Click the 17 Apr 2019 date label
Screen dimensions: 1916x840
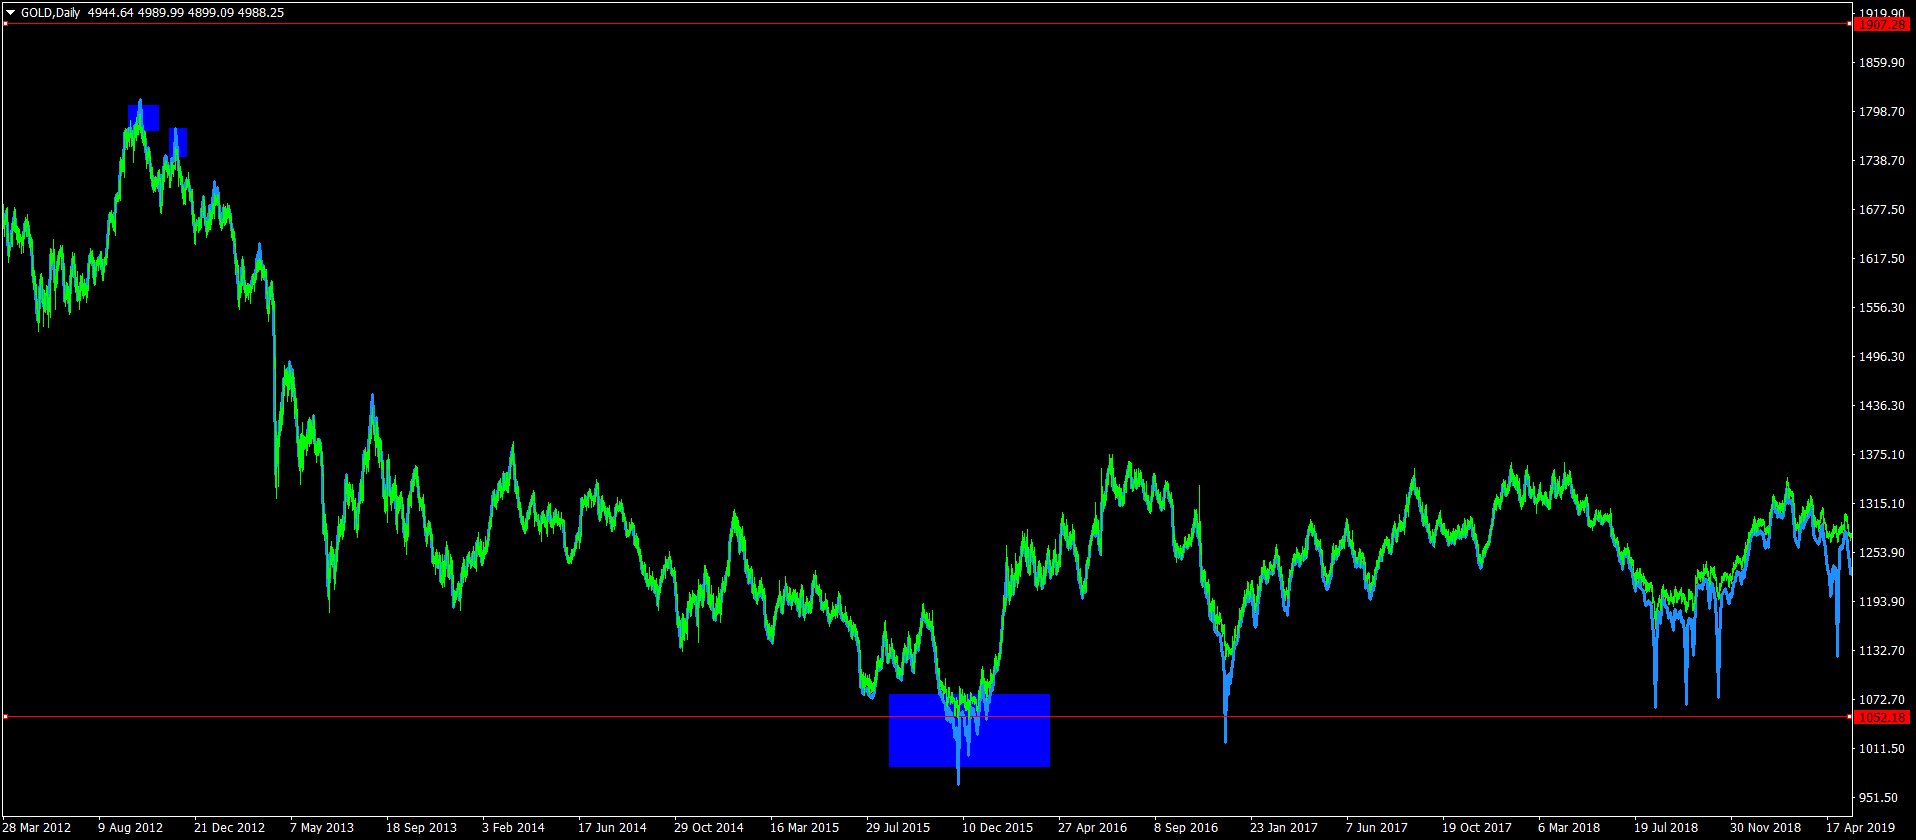click(x=1860, y=827)
